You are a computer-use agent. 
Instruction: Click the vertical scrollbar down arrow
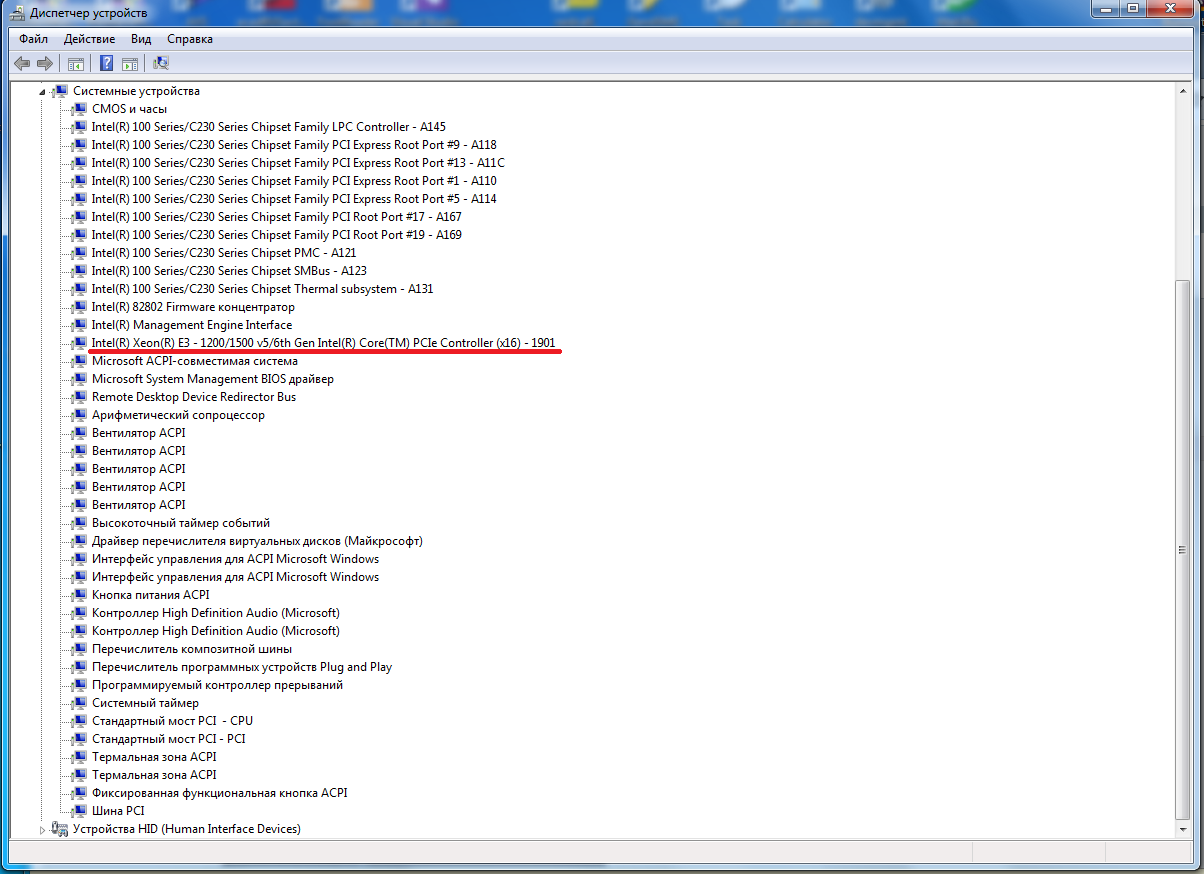[x=1184, y=830]
